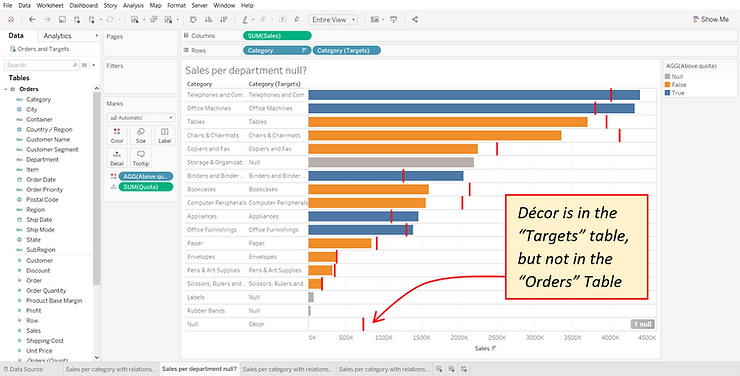Click the Presentation mode icon
The image size is (740, 376).
[x=394, y=19]
